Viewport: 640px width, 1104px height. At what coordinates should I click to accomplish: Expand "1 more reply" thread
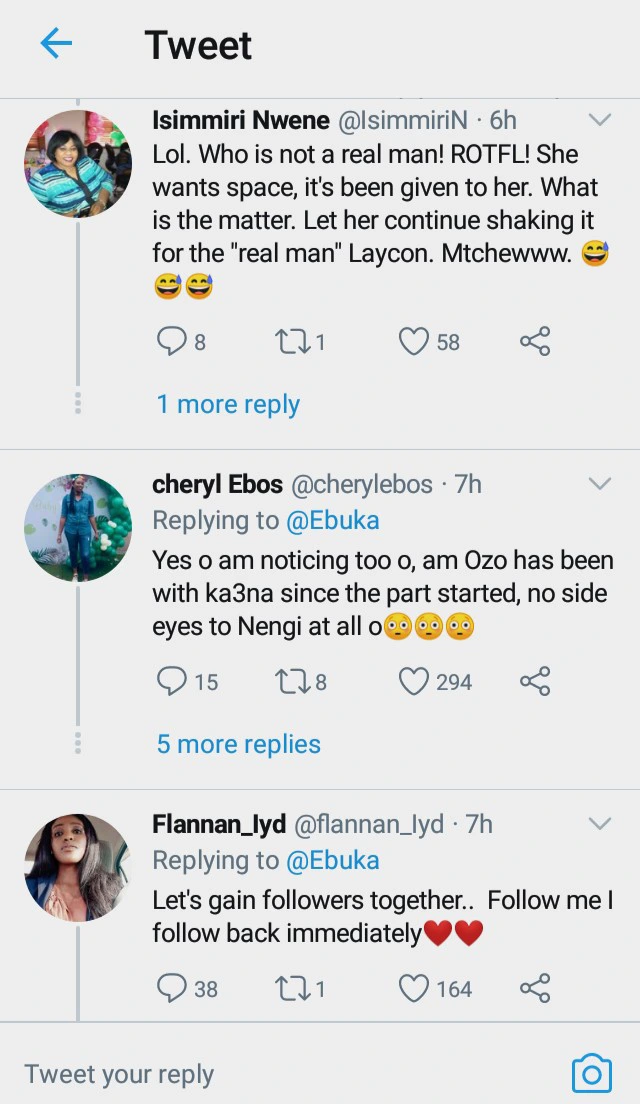[228, 404]
